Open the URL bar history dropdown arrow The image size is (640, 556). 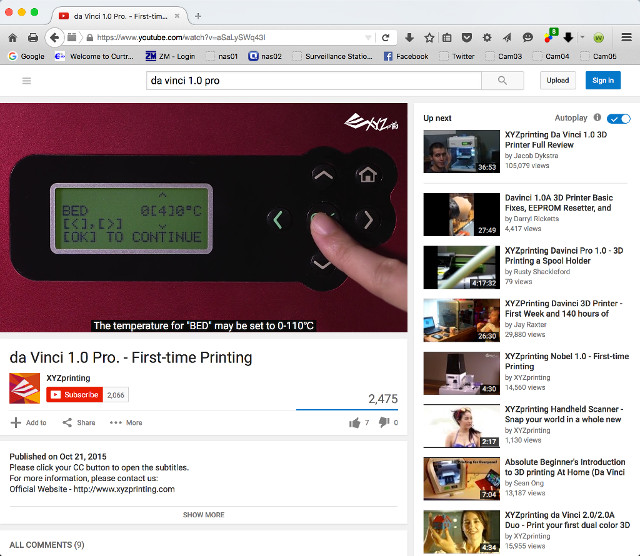pos(368,38)
